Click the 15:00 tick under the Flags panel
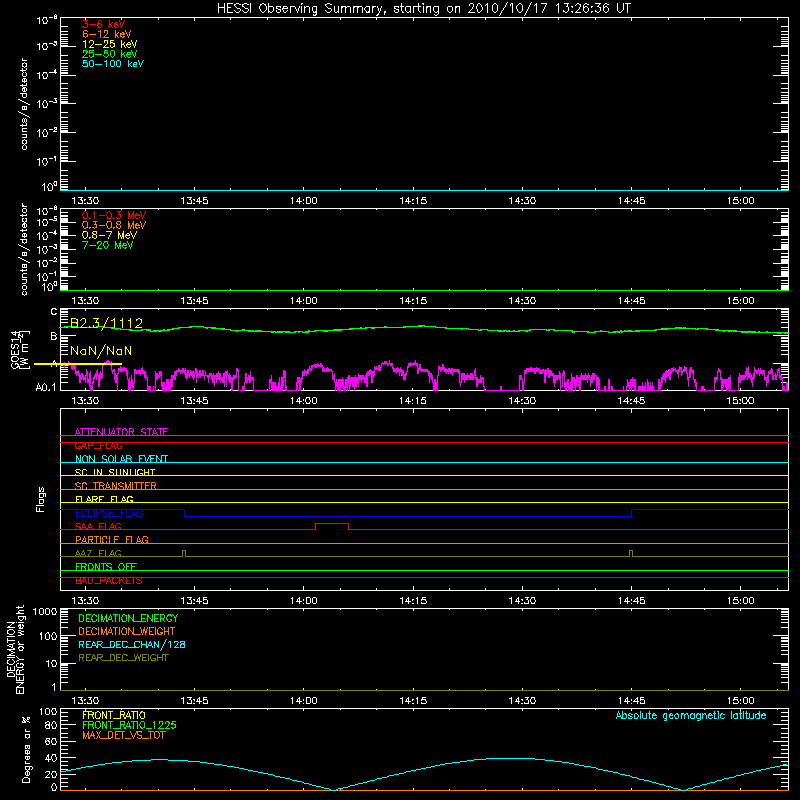 tap(740, 601)
